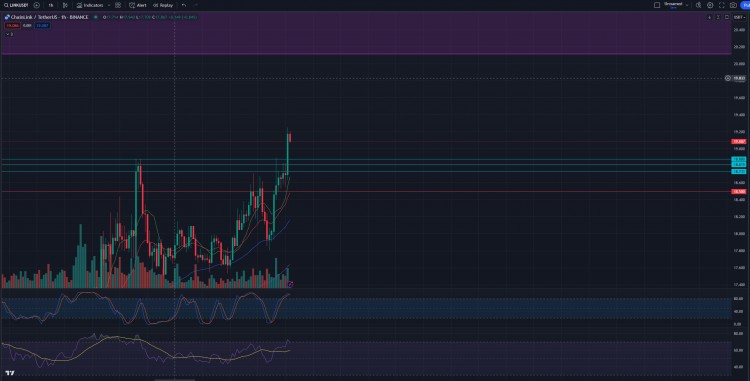The height and width of the screenshot is (381, 750).
Task: Click the red 18.500 price level label
Action: pos(739,192)
